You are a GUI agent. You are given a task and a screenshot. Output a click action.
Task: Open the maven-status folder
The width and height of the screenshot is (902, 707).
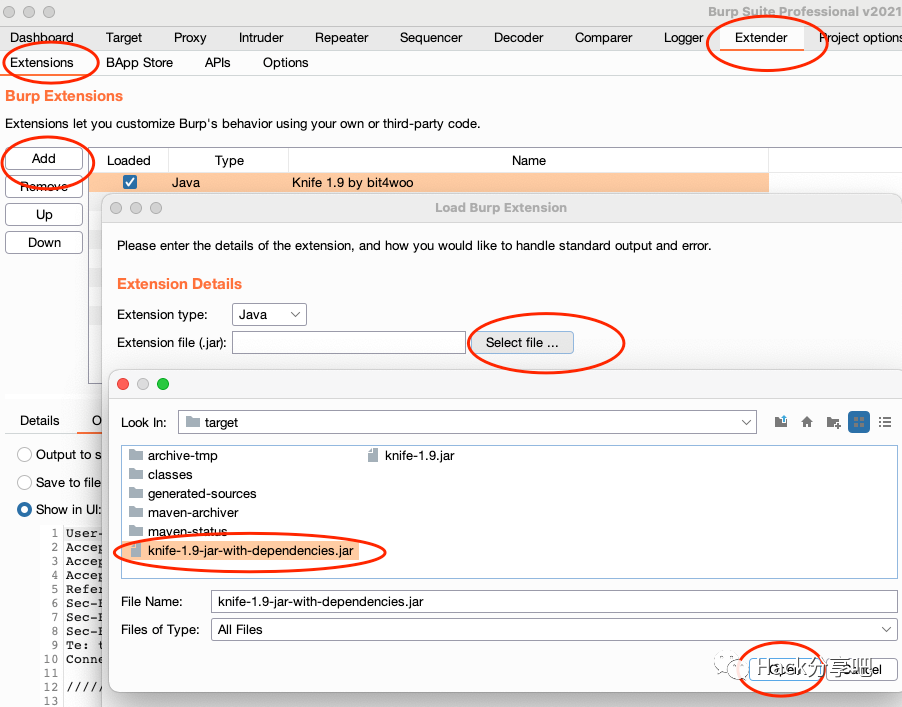178,531
